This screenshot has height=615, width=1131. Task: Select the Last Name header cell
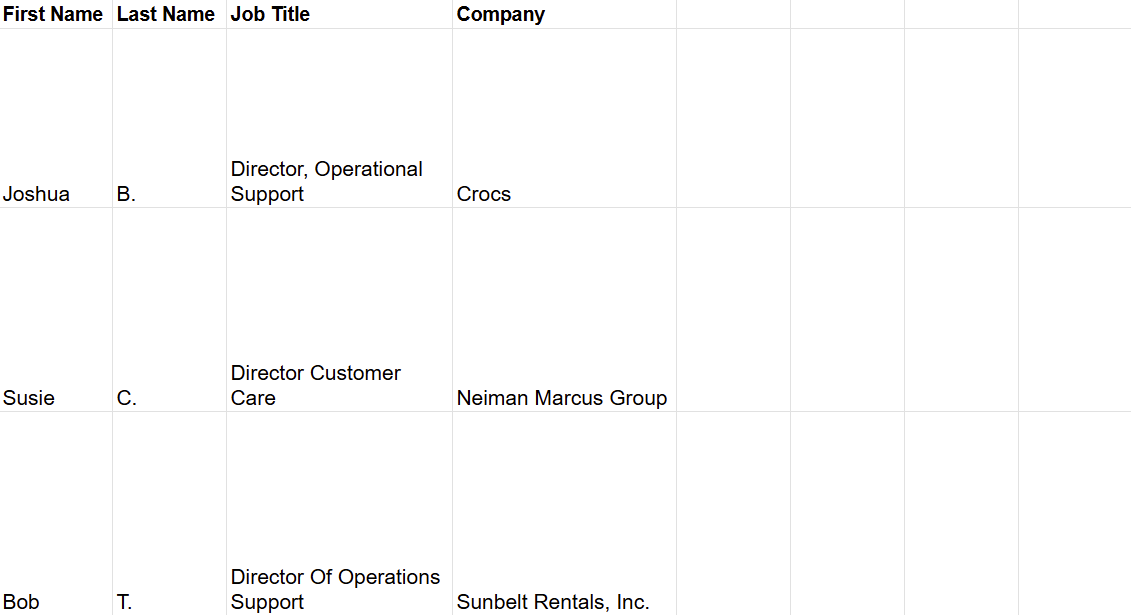pos(170,14)
